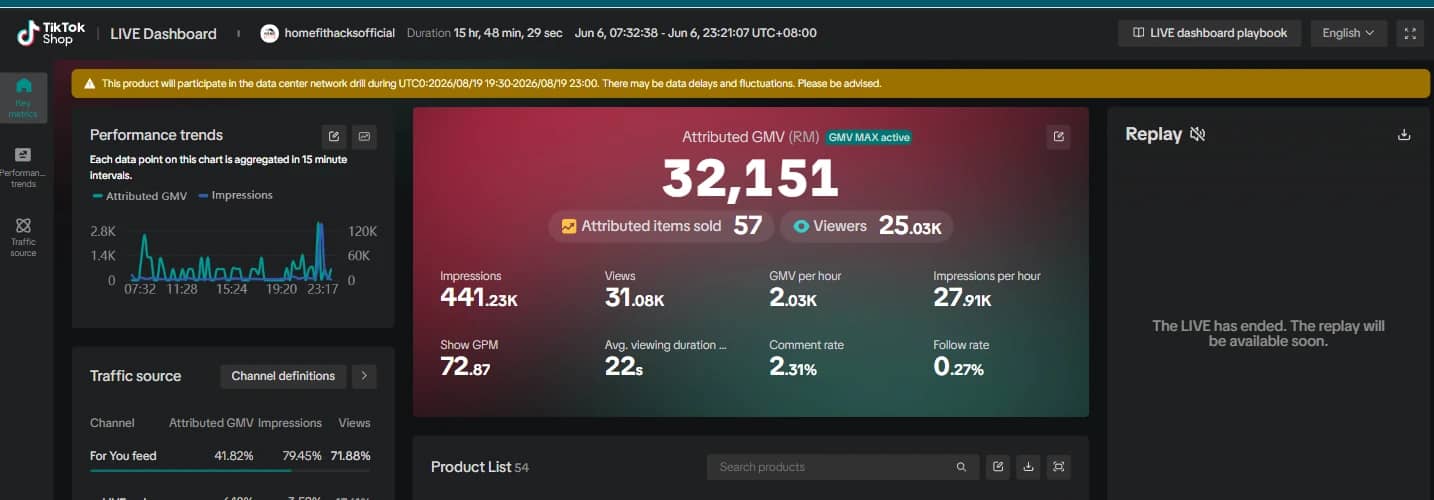Expand Product List to fullscreen icon

click(x=1059, y=467)
